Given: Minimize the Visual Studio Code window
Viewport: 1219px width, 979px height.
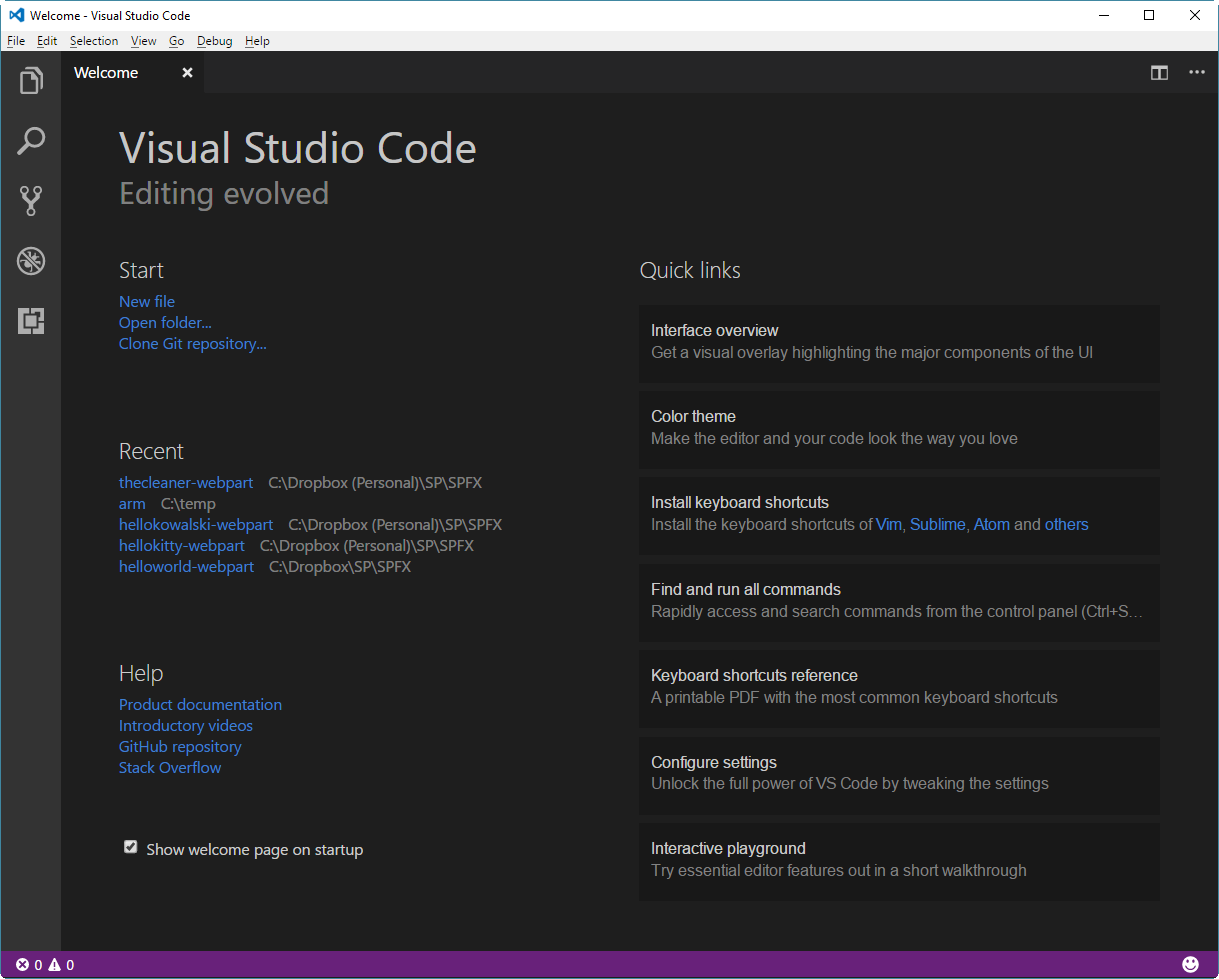Looking at the screenshot, I should coord(1104,15).
